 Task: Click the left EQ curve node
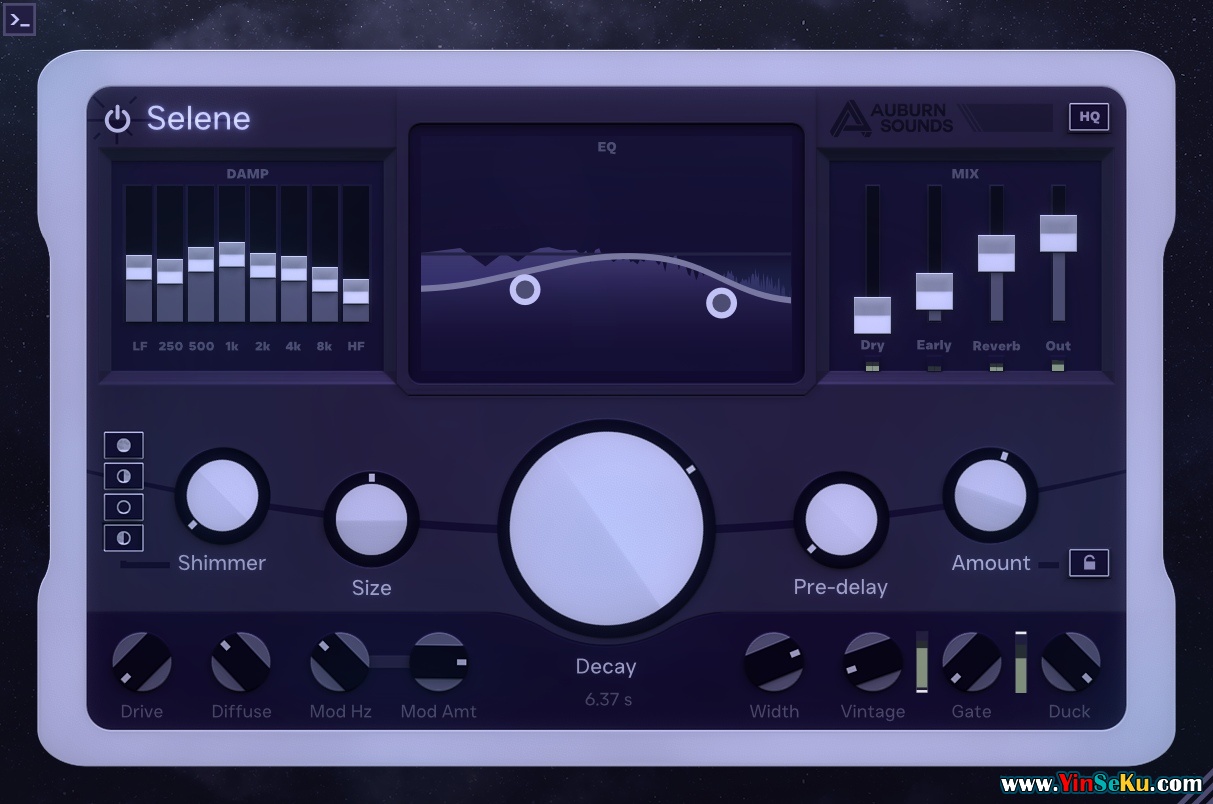525,290
